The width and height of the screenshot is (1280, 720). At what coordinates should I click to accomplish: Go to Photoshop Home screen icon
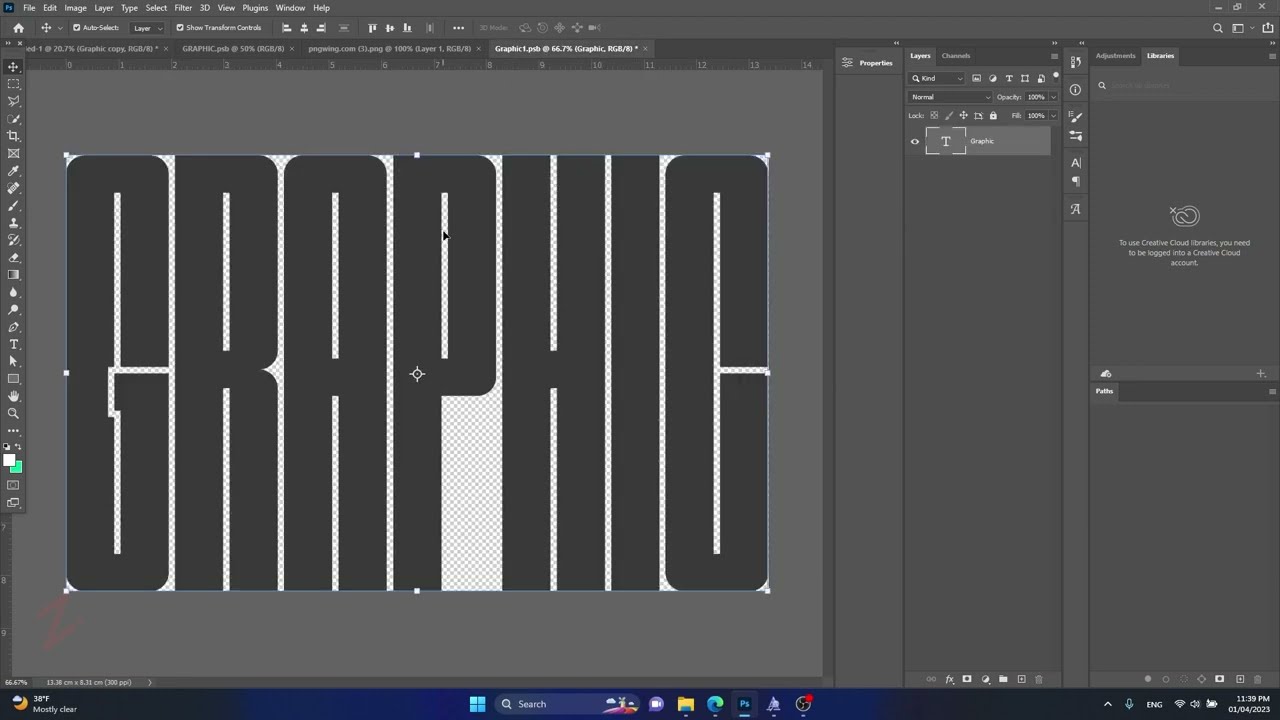coord(18,28)
